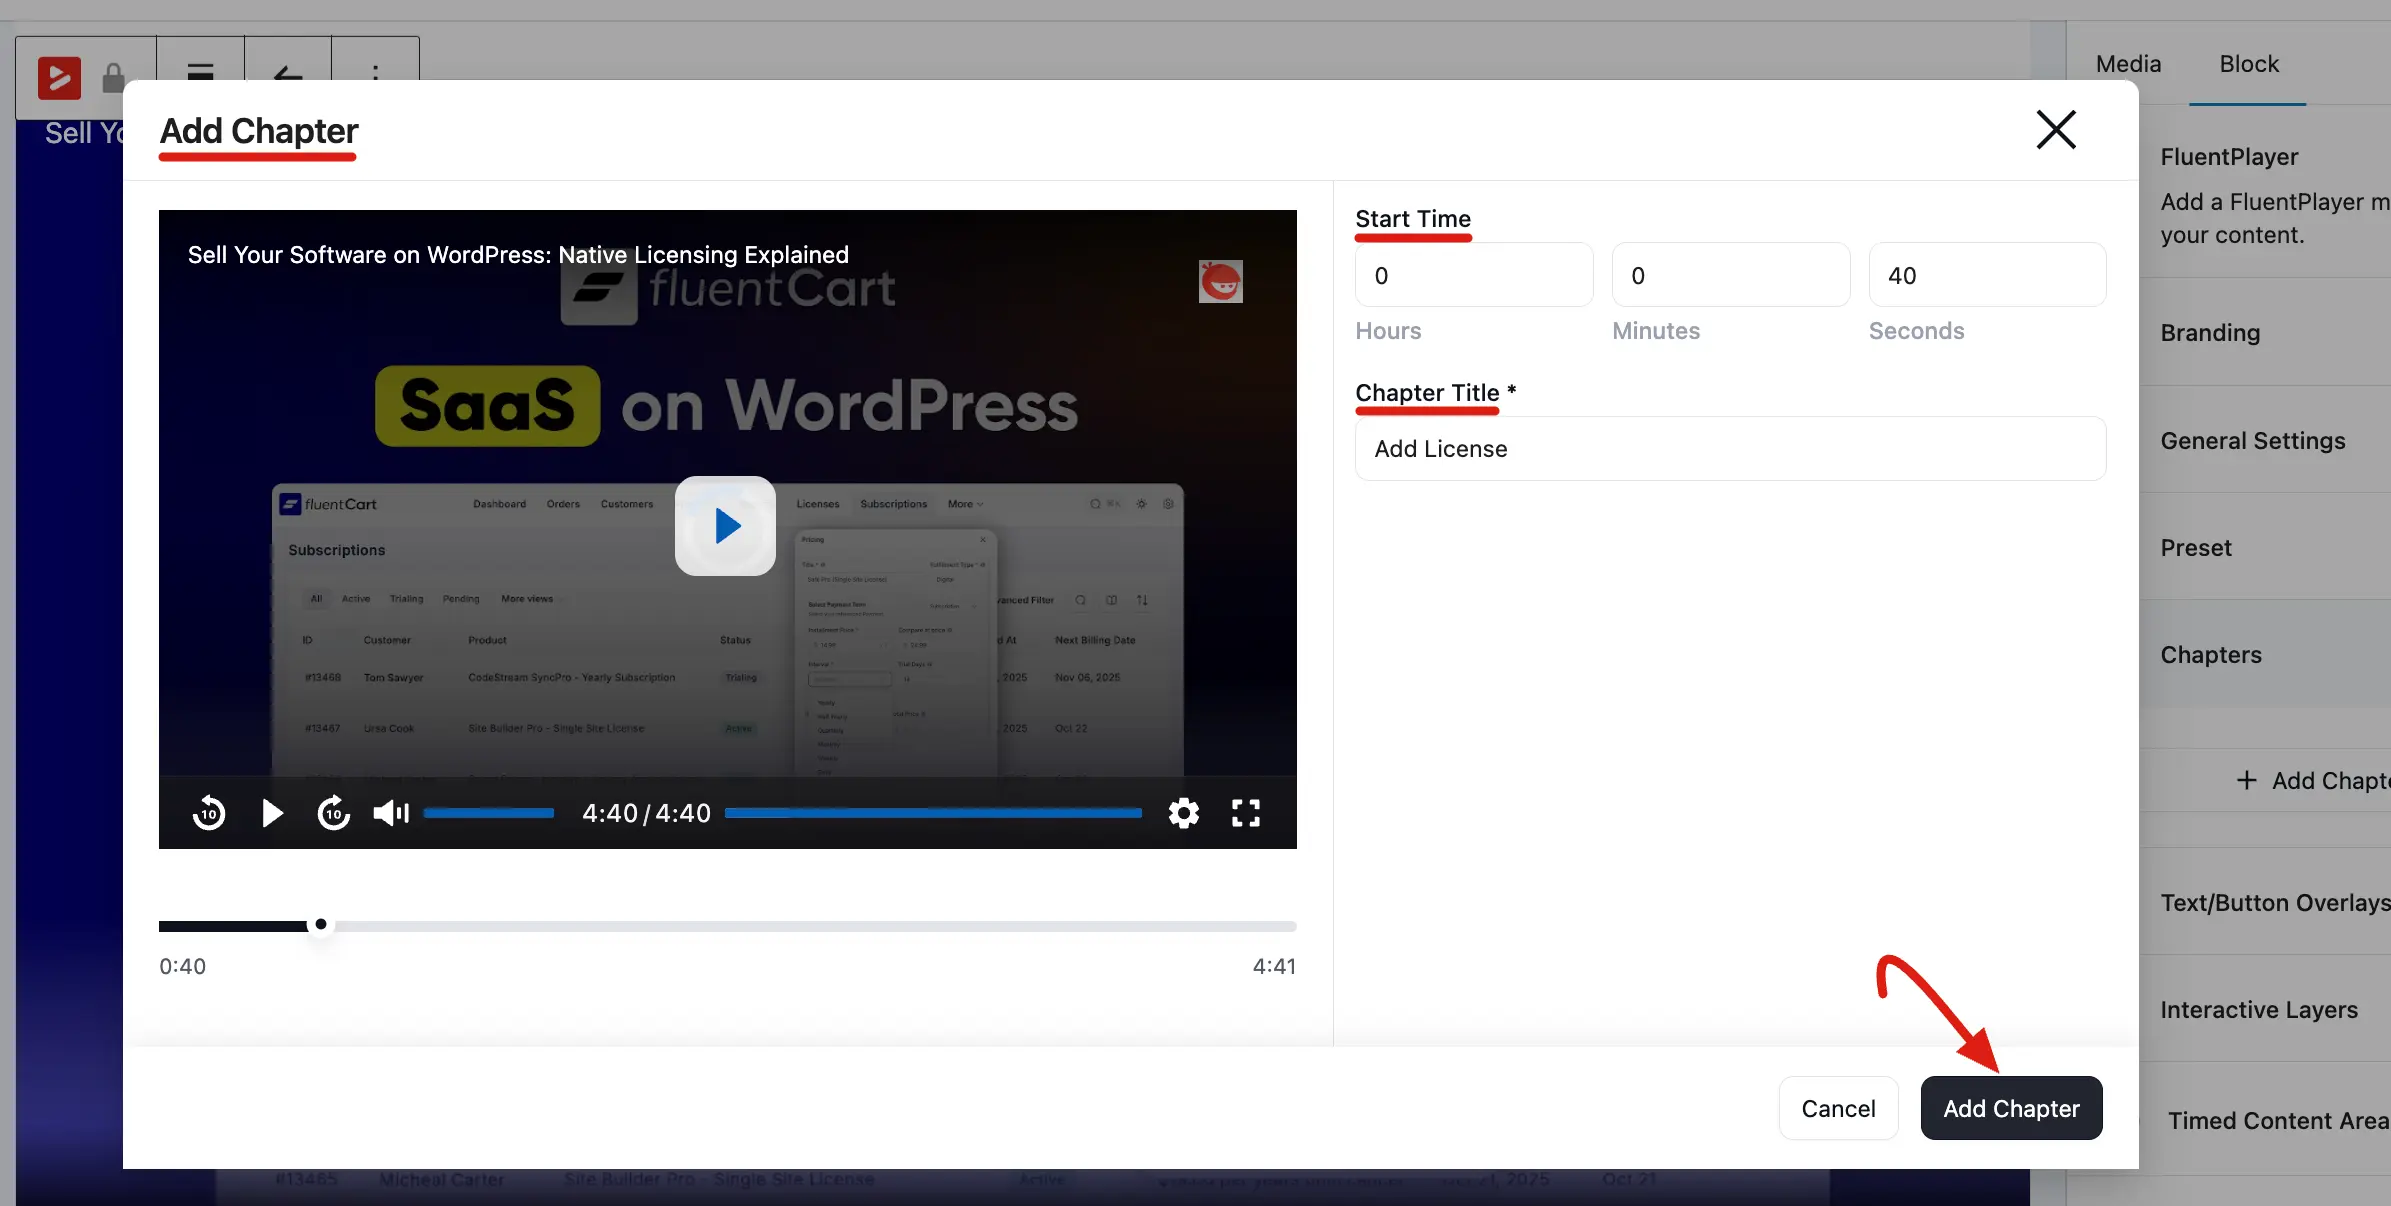2391x1206 pixels.
Task: Confirm with the Add Chapter button
Action: click(x=2011, y=1108)
